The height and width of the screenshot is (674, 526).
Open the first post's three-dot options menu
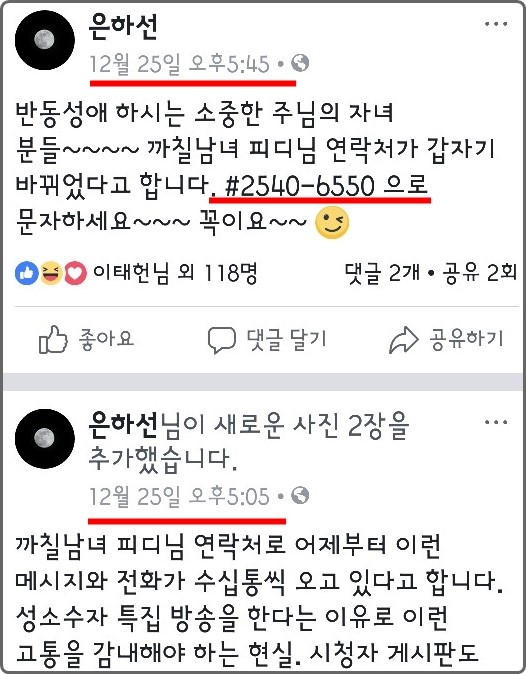[x=496, y=24]
